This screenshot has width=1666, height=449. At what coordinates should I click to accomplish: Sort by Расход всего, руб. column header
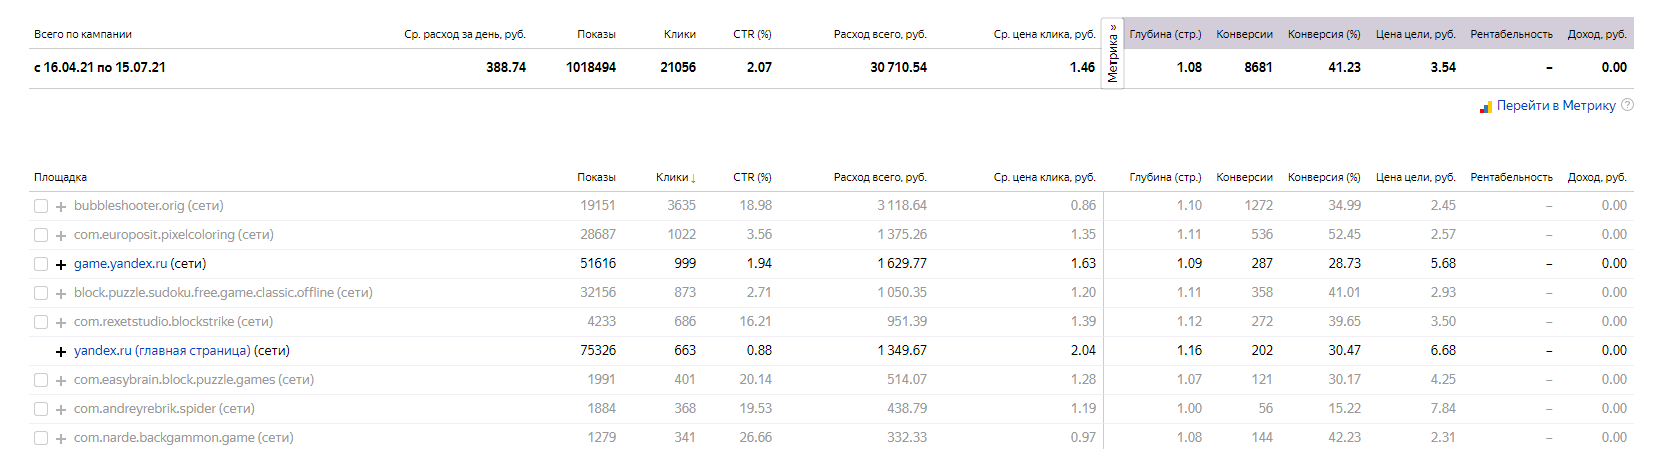point(880,177)
